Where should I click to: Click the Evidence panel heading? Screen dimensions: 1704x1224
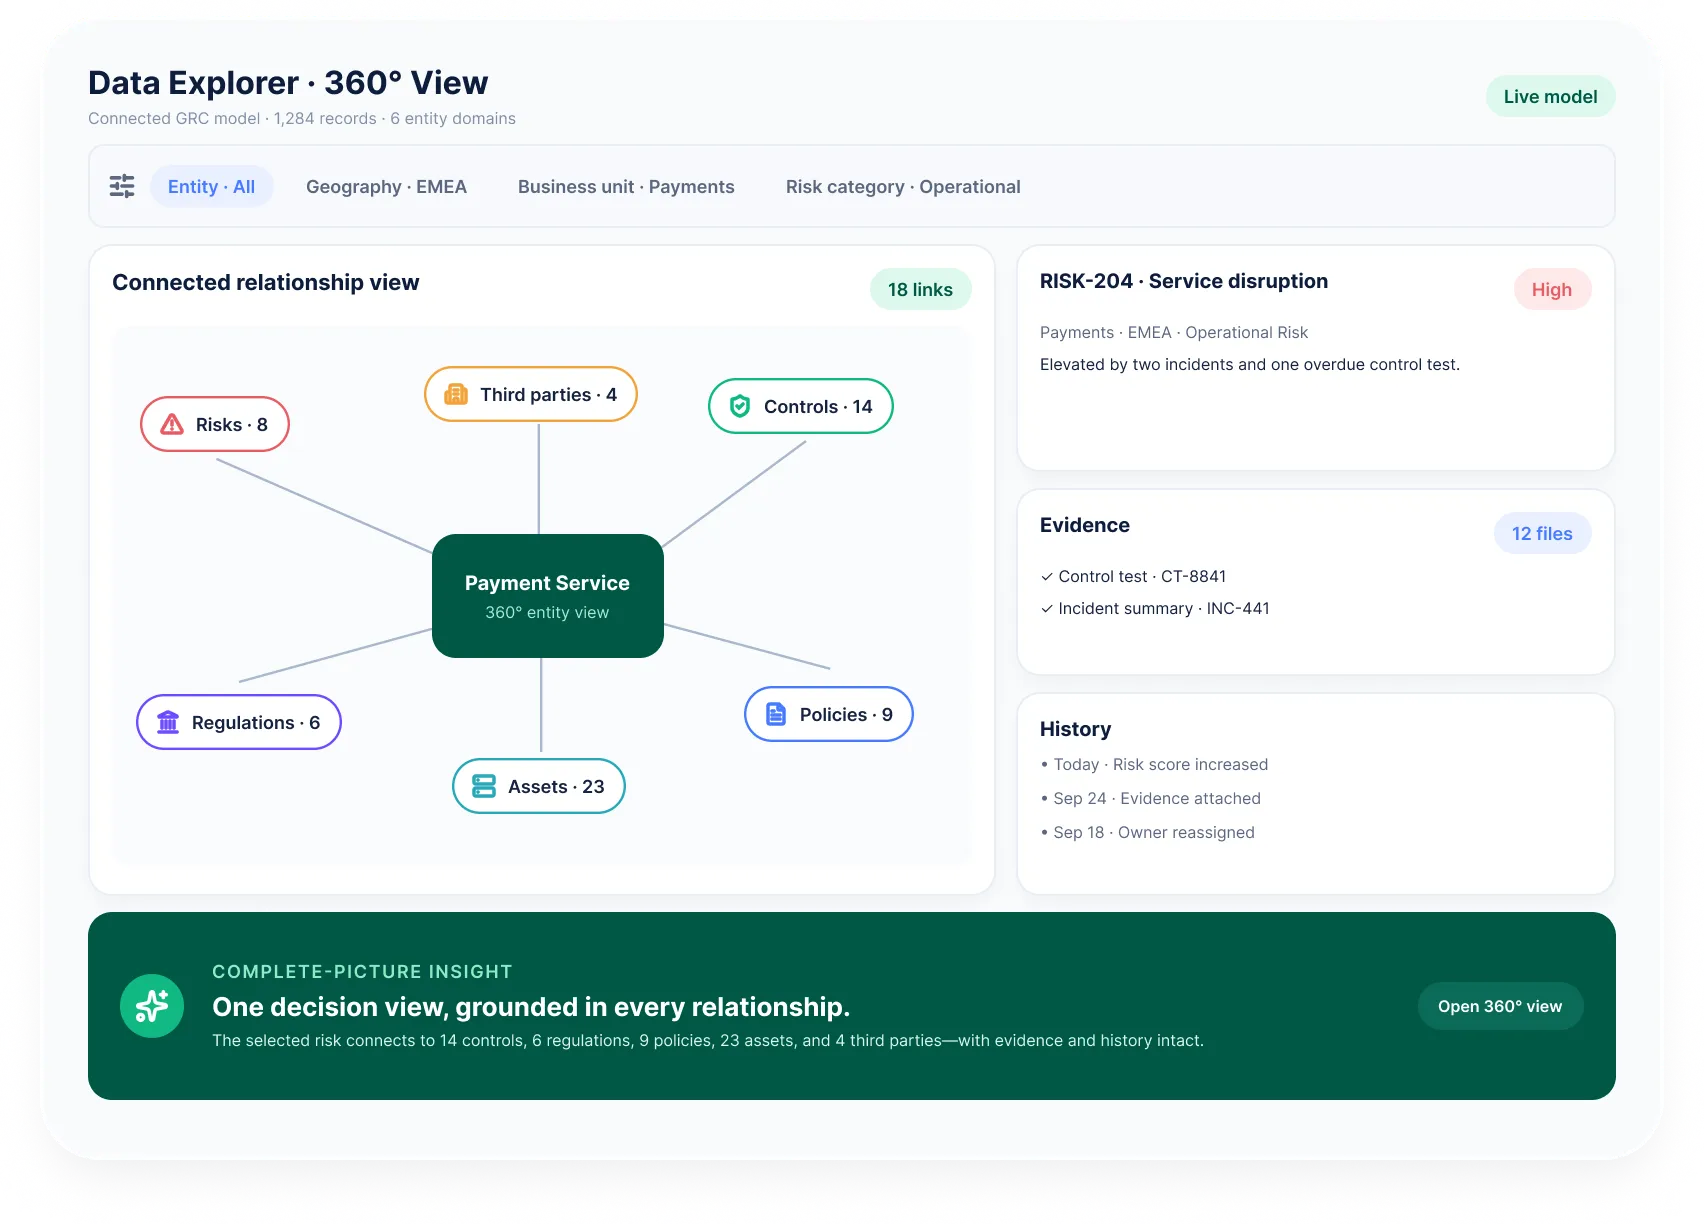1085,525
